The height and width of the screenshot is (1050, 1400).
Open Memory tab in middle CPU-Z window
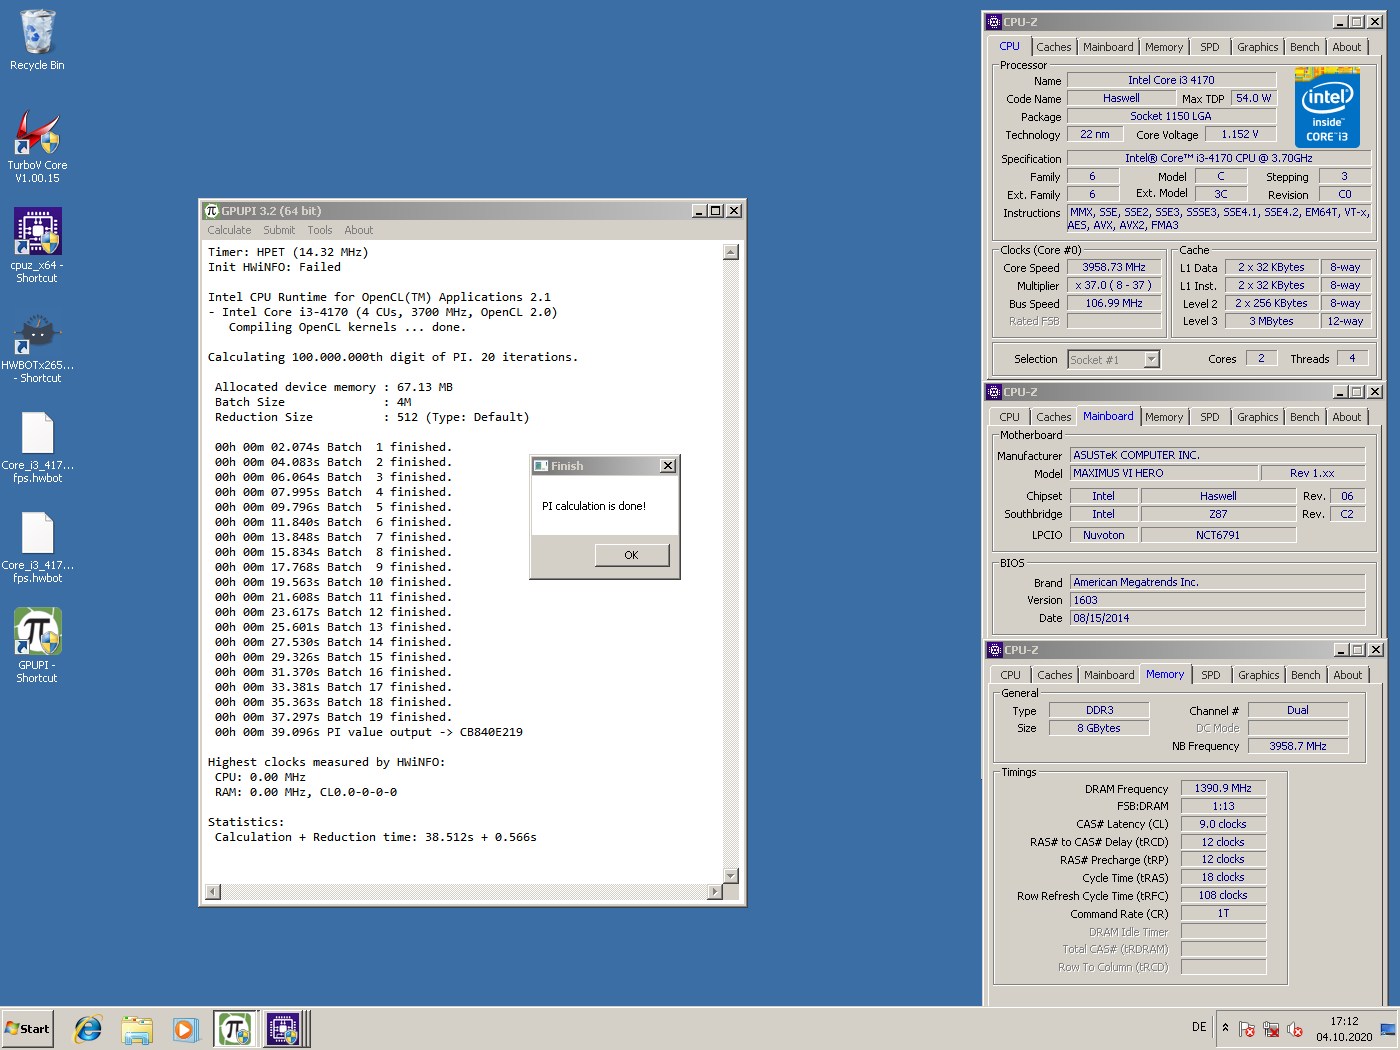tap(1164, 417)
